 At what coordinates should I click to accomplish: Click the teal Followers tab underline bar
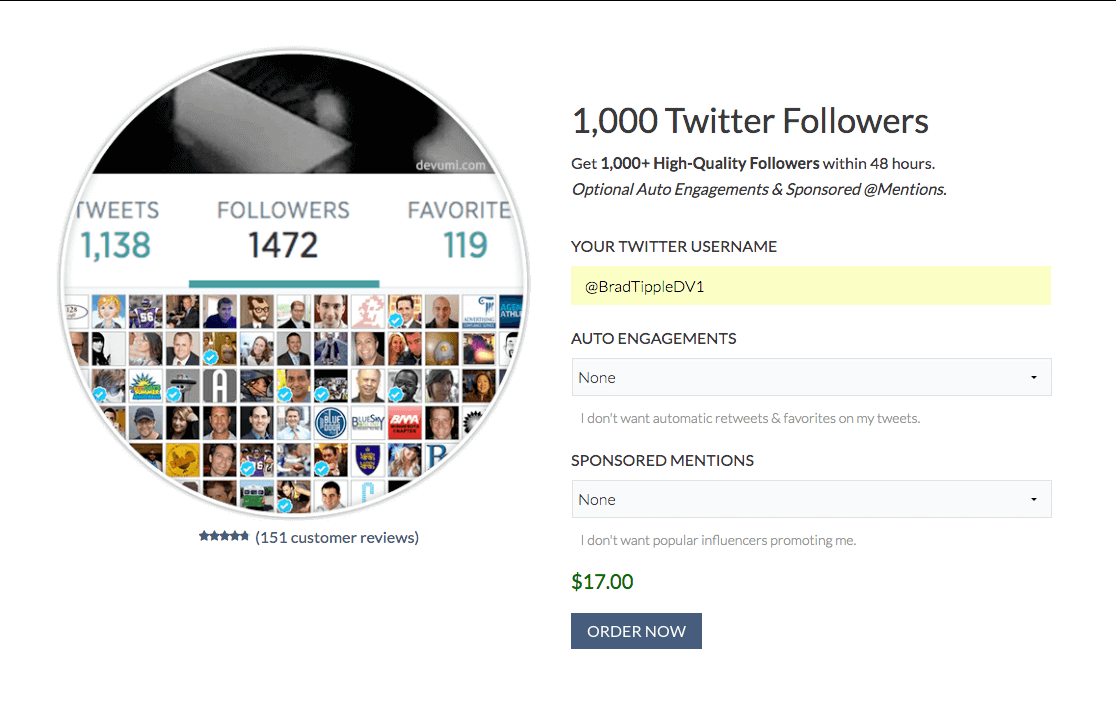284,284
